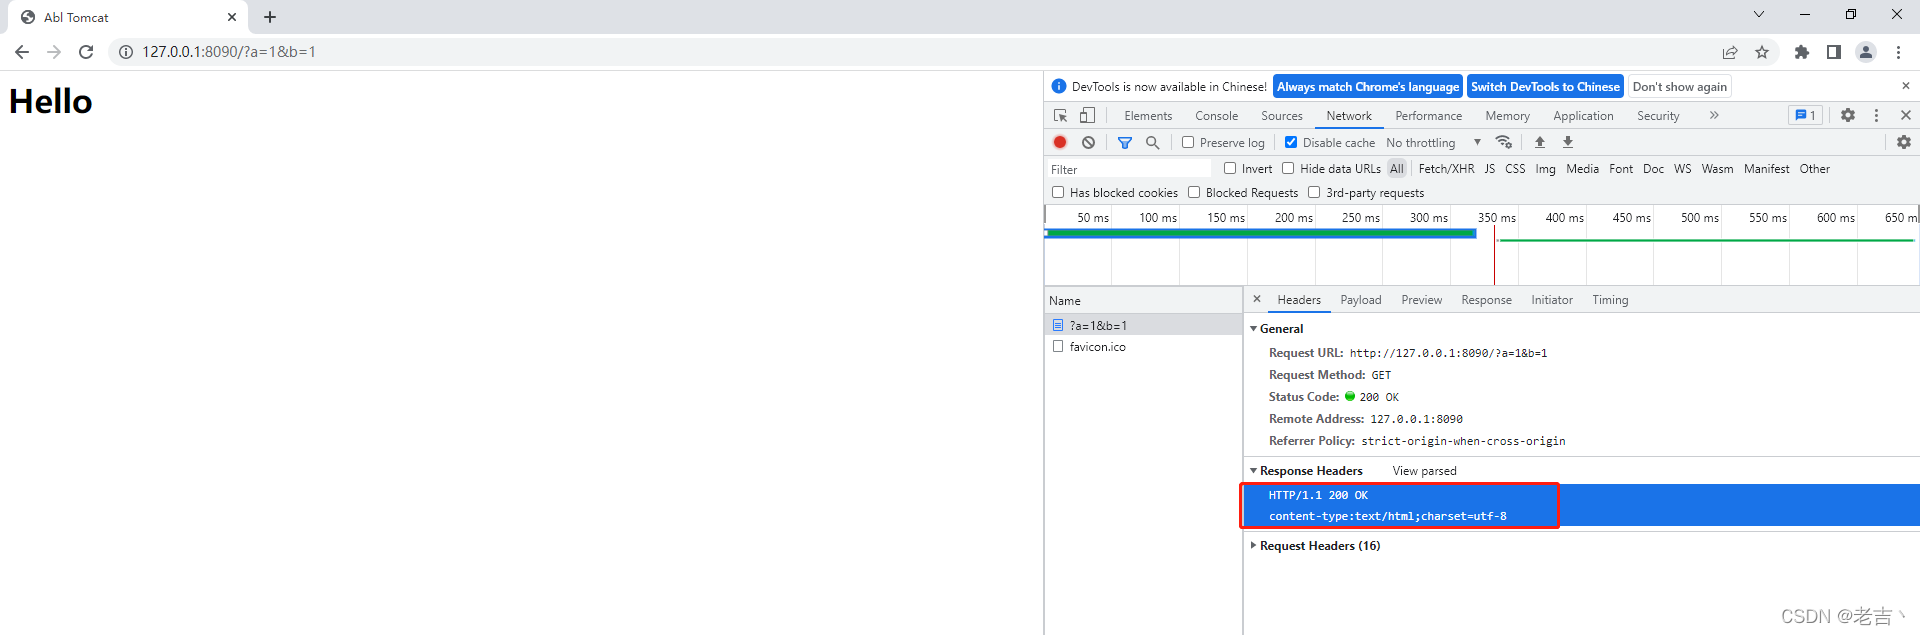The width and height of the screenshot is (1920, 635).
Task: Open DevTools settings gear
Action: click(x=1848, y=116)
